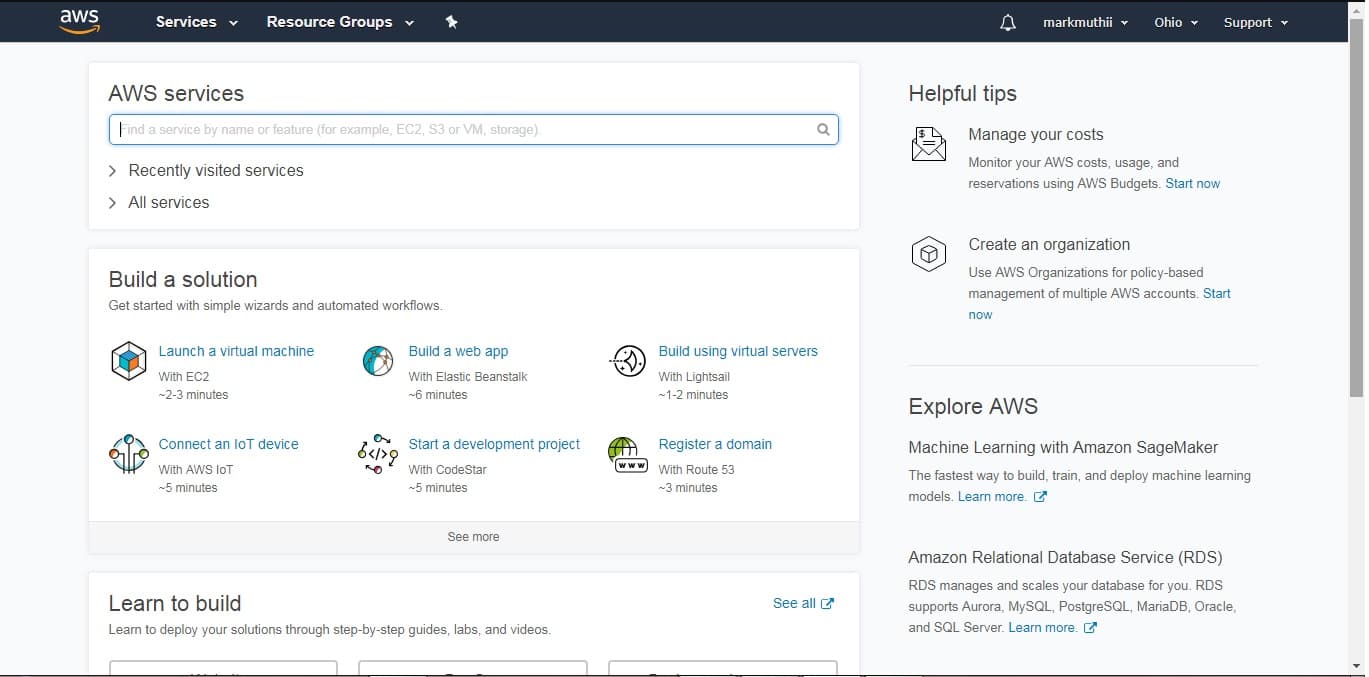
Task: Click the pin shortcut icon in navbar
Action: point(451,22)
